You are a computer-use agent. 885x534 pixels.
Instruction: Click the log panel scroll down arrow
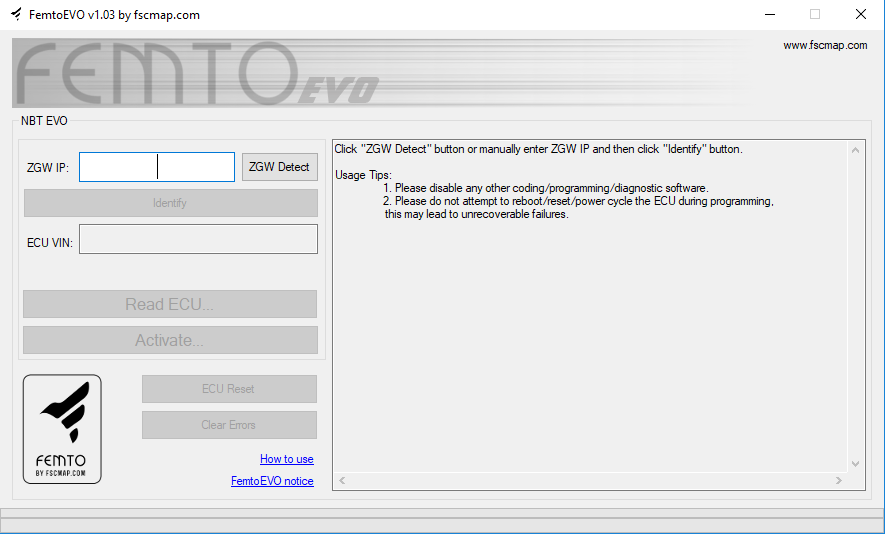856,464
